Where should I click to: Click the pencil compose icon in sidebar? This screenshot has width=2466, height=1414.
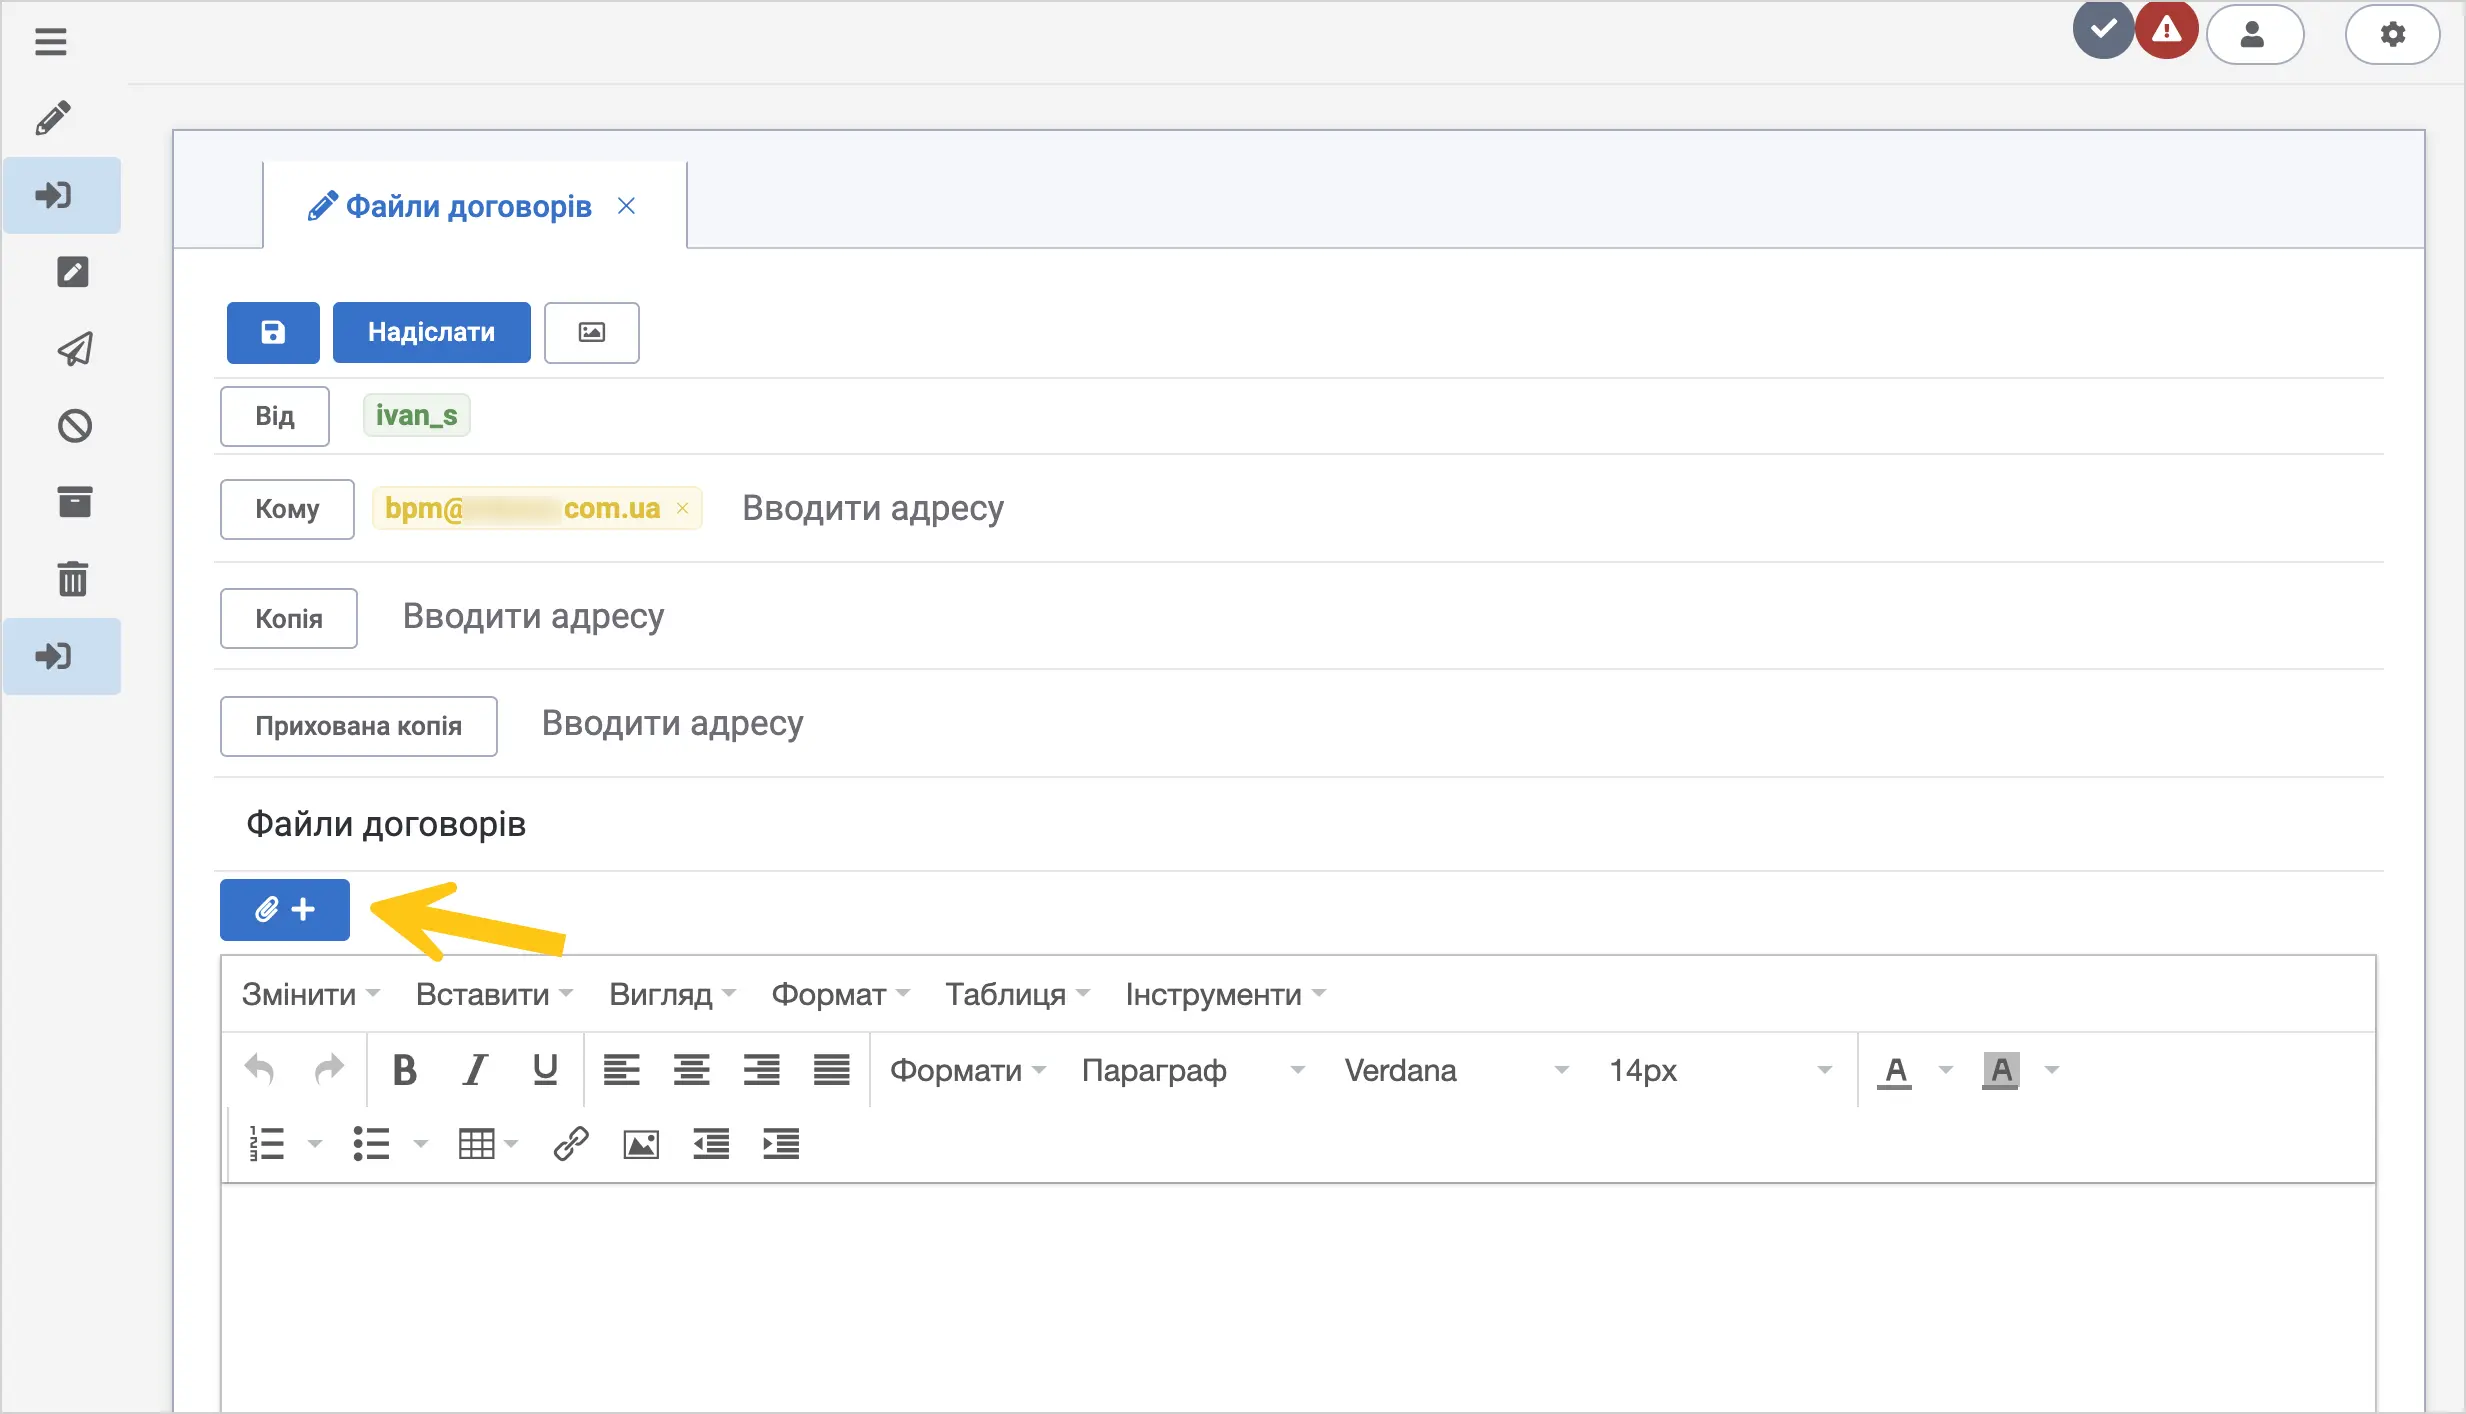[x=53, y=118]
